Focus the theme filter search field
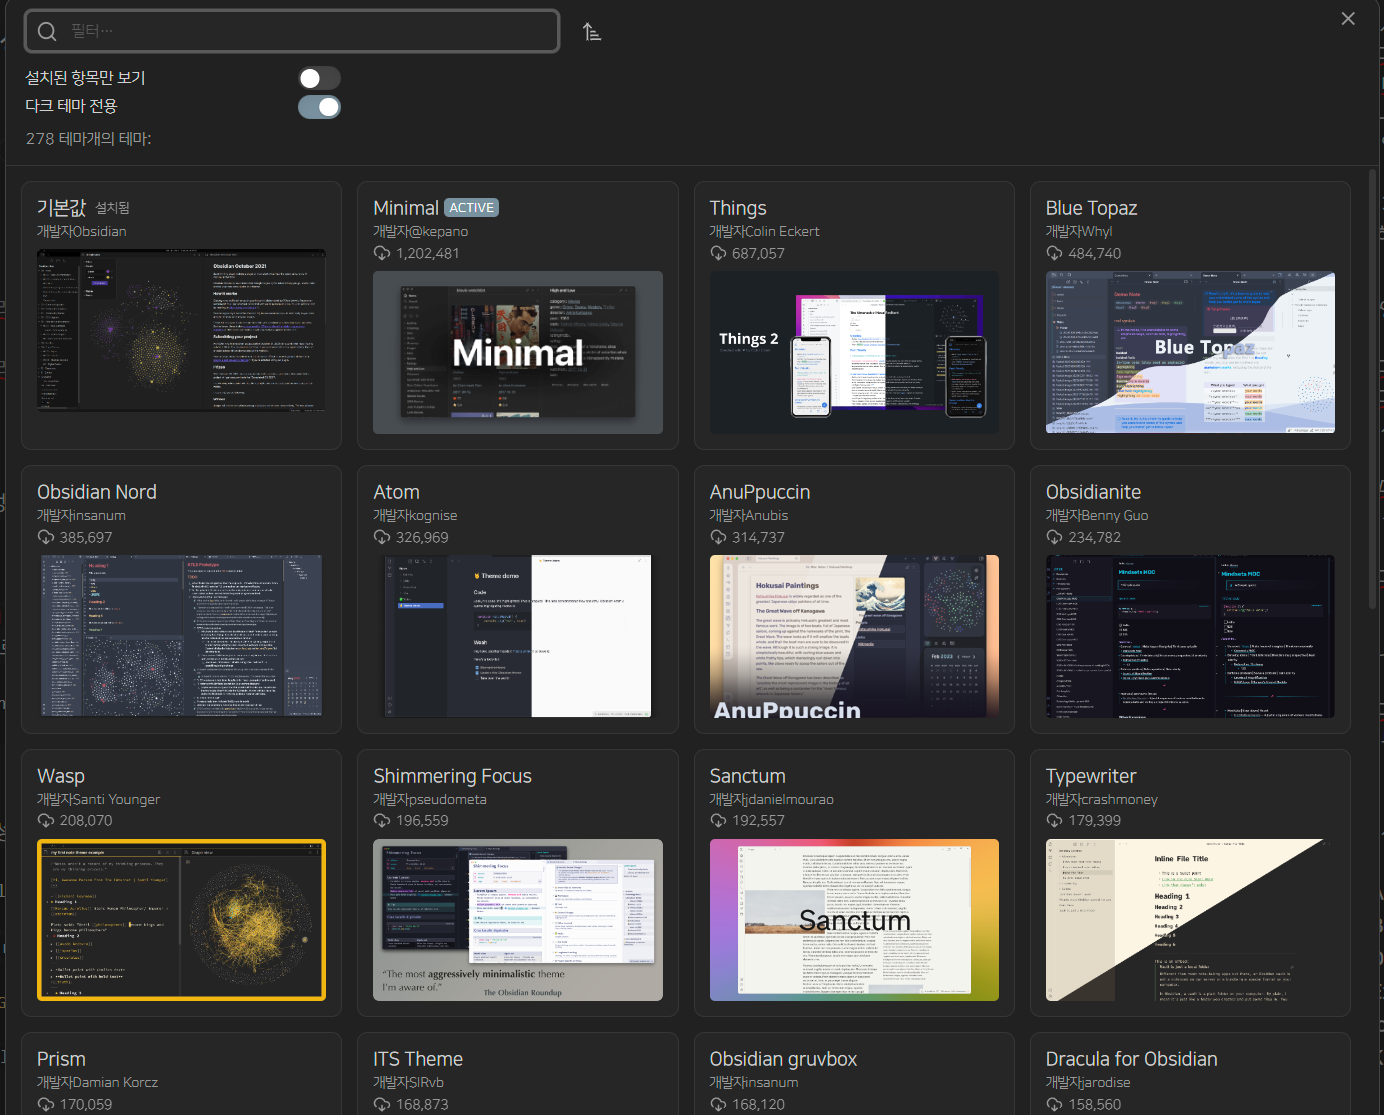This screenshot has height=1115, width=1384. (x=292, y=31)
